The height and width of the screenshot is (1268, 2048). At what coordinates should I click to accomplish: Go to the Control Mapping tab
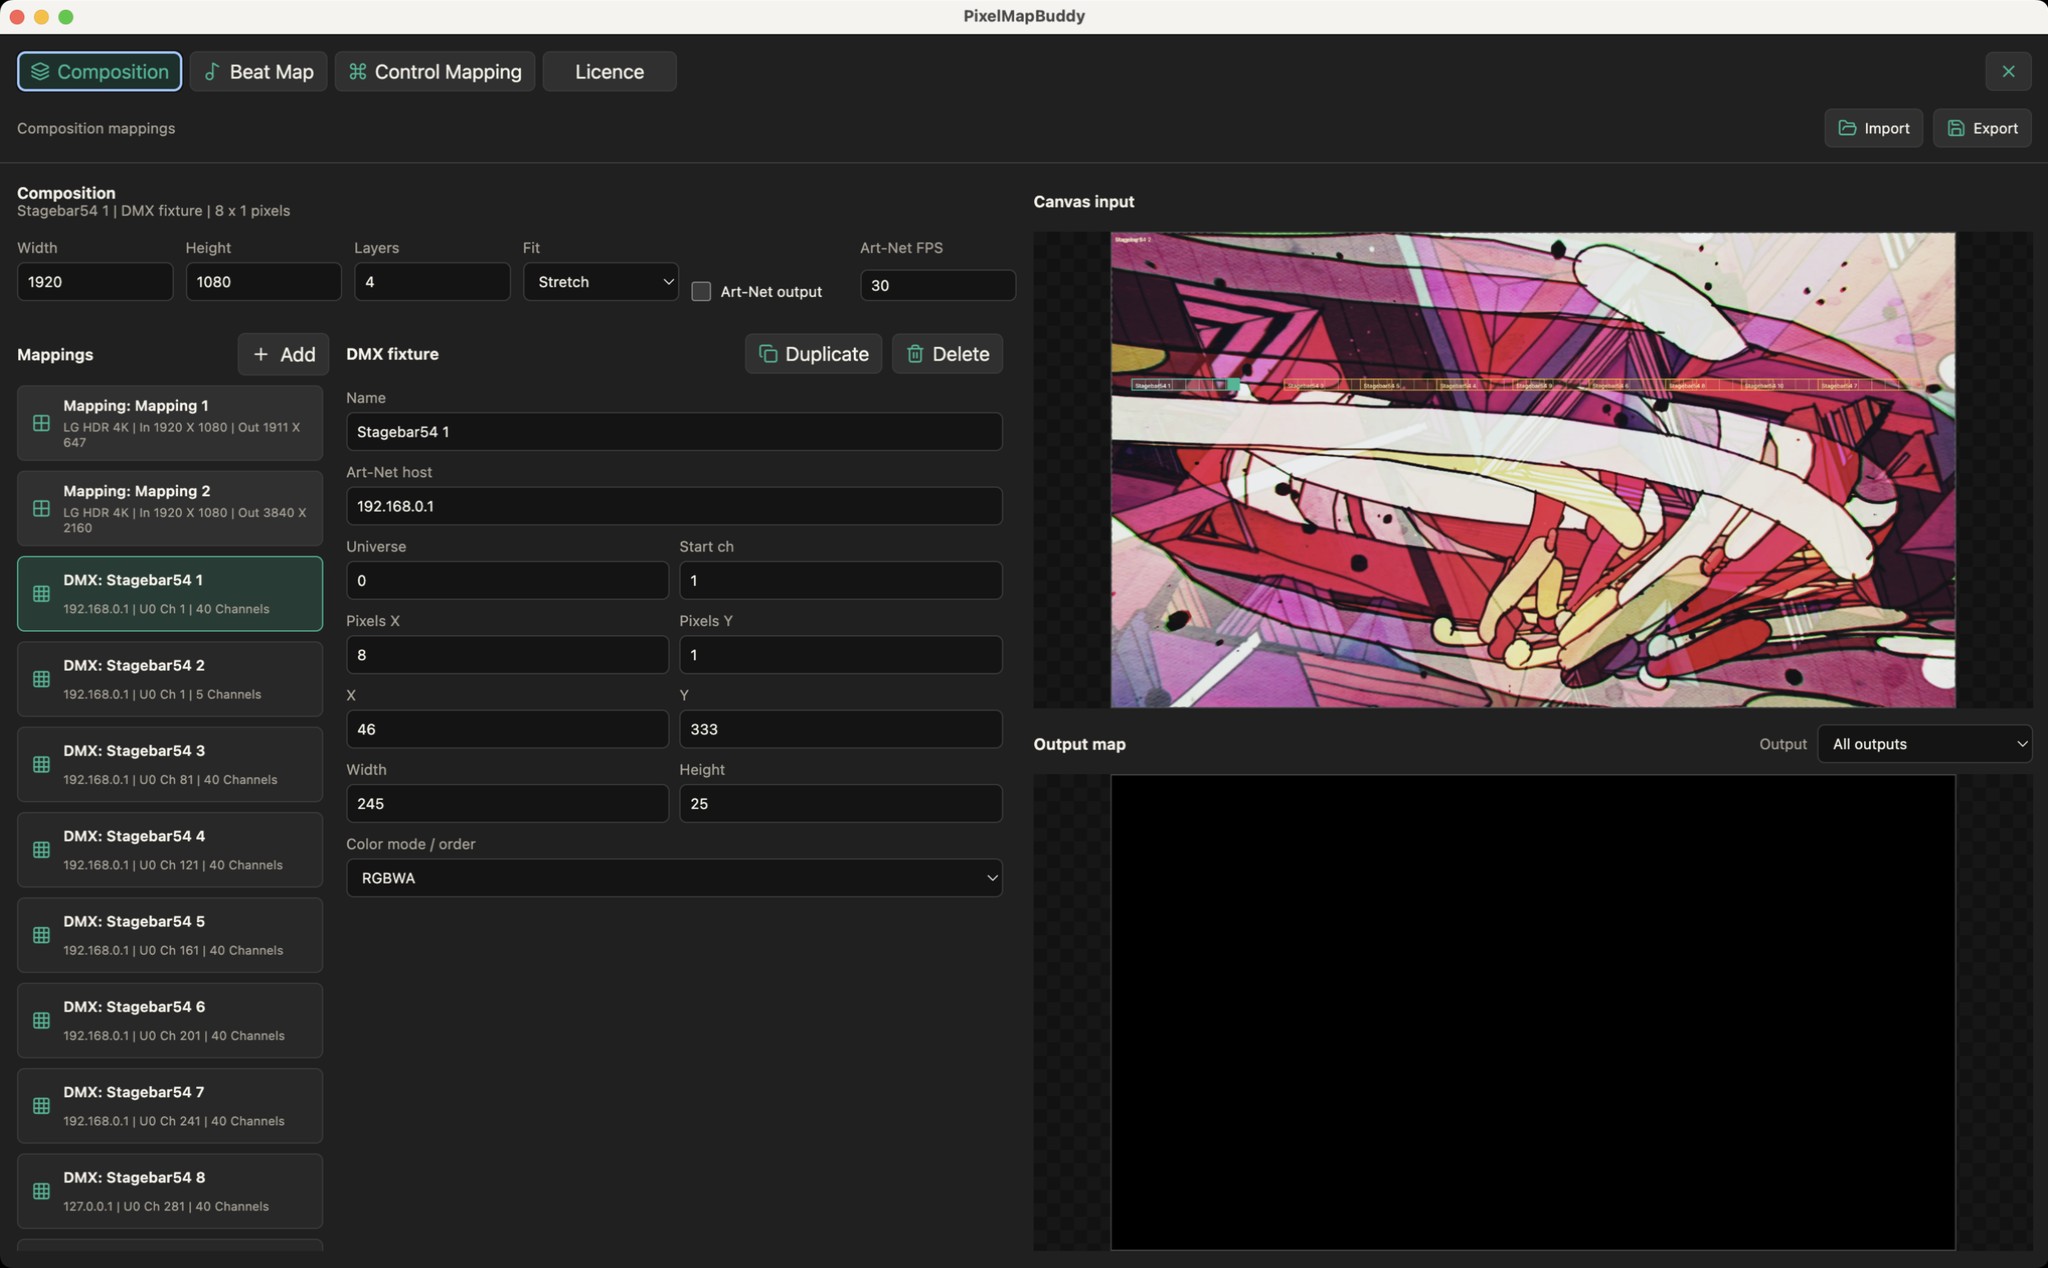tap(435, 71)
